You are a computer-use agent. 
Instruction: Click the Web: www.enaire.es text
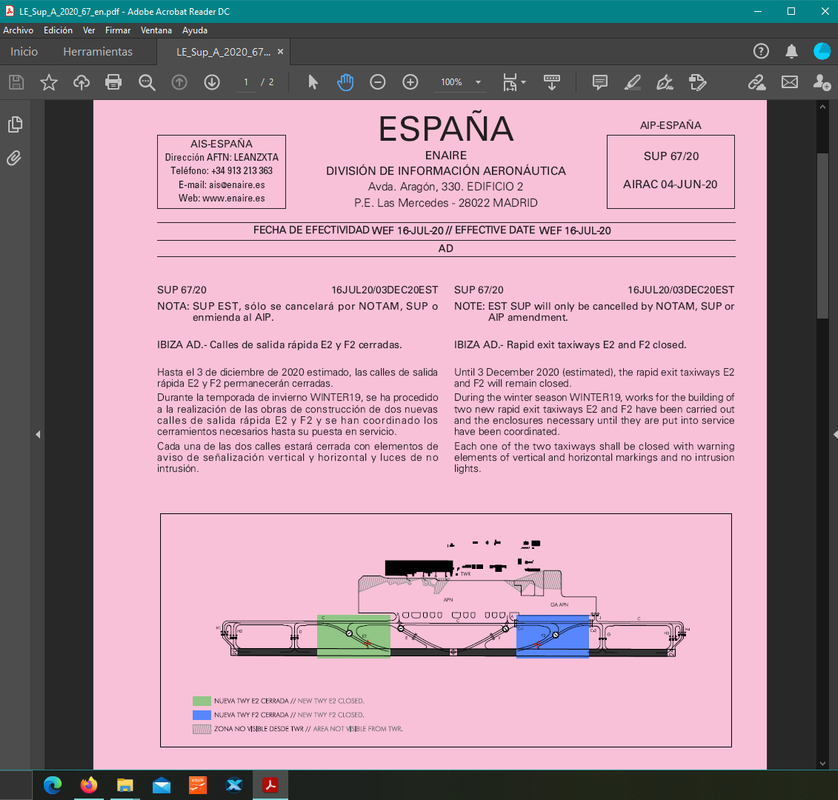click(x=221, y=198)
